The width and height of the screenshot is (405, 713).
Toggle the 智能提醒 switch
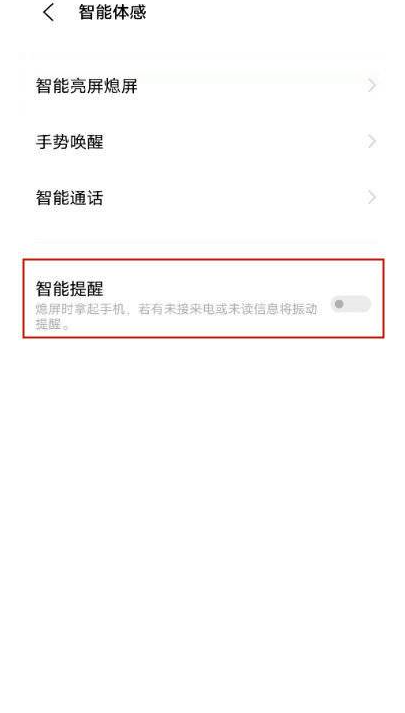[350, 304]
